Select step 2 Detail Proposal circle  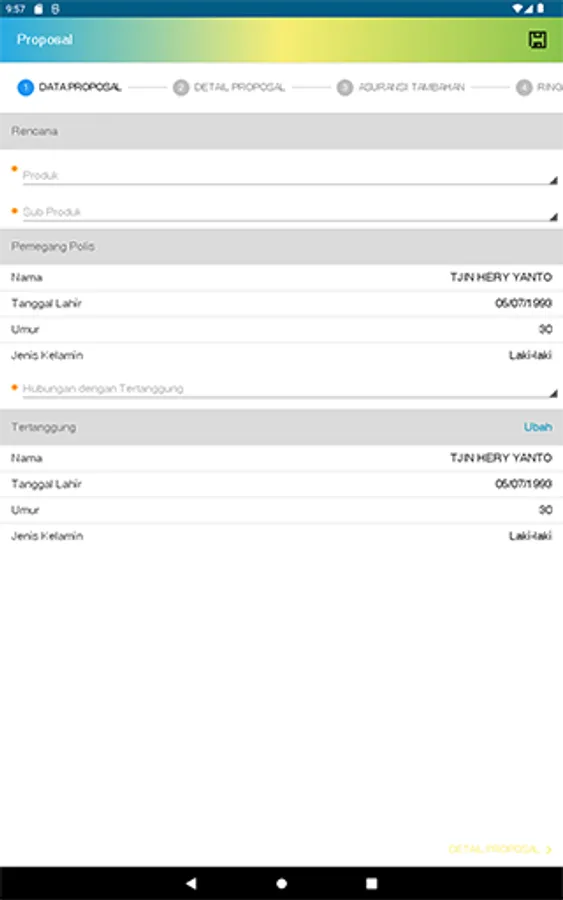(x=181, y=87)
